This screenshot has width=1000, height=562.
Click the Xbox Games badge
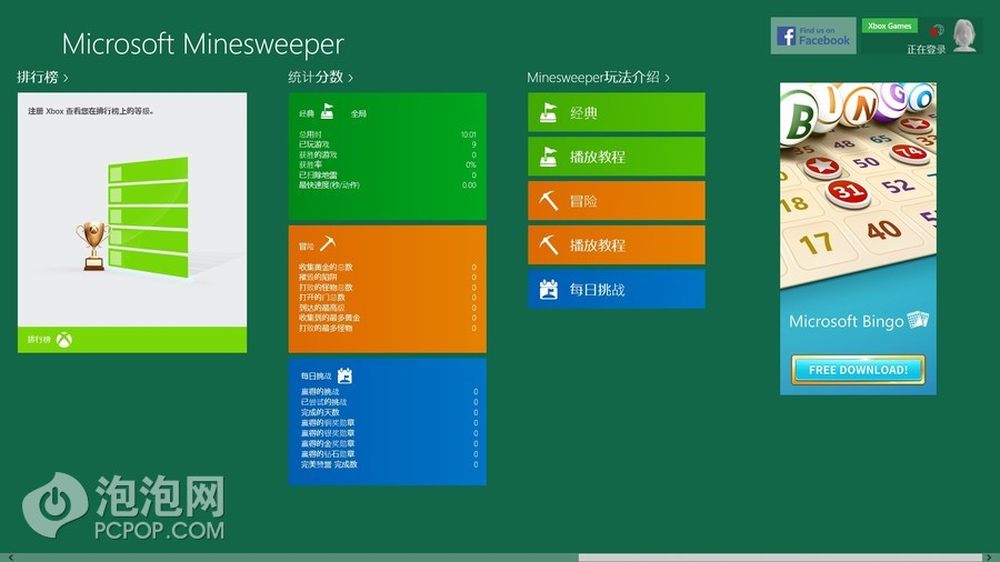coord(890,26)
